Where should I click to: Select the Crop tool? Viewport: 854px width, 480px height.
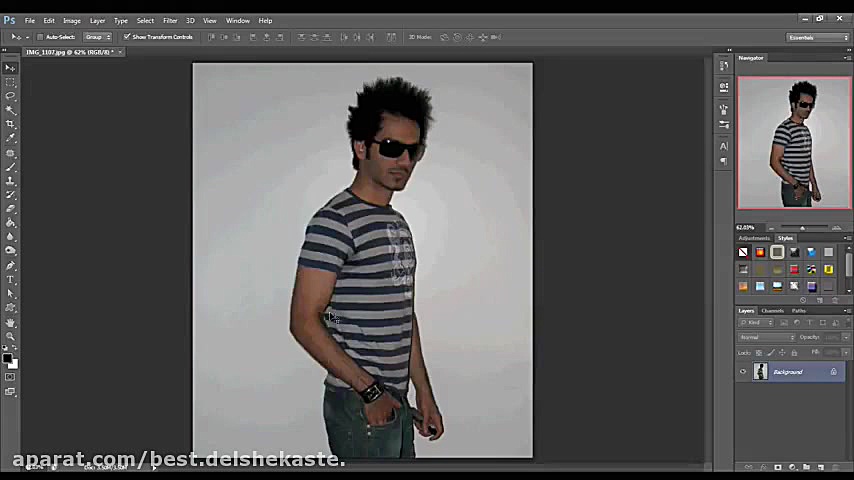(10, 124)
